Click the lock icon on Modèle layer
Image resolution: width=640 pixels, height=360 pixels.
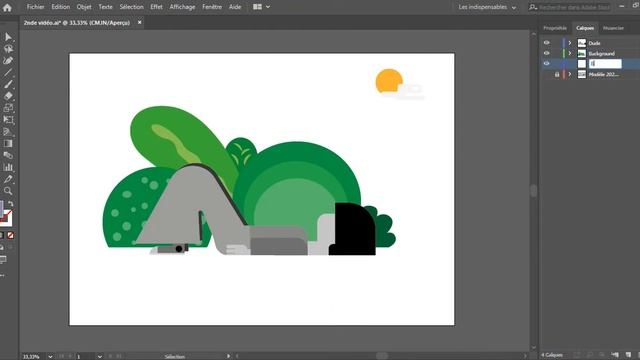point(557,74)
